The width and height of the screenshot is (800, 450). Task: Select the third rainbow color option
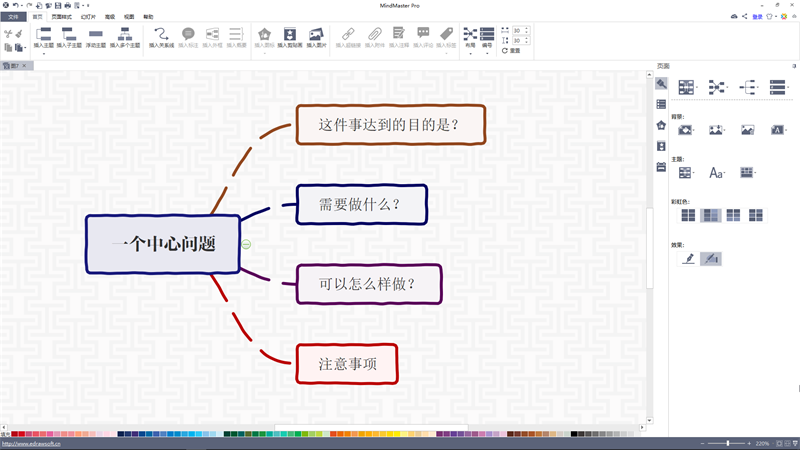click(733, 215)
